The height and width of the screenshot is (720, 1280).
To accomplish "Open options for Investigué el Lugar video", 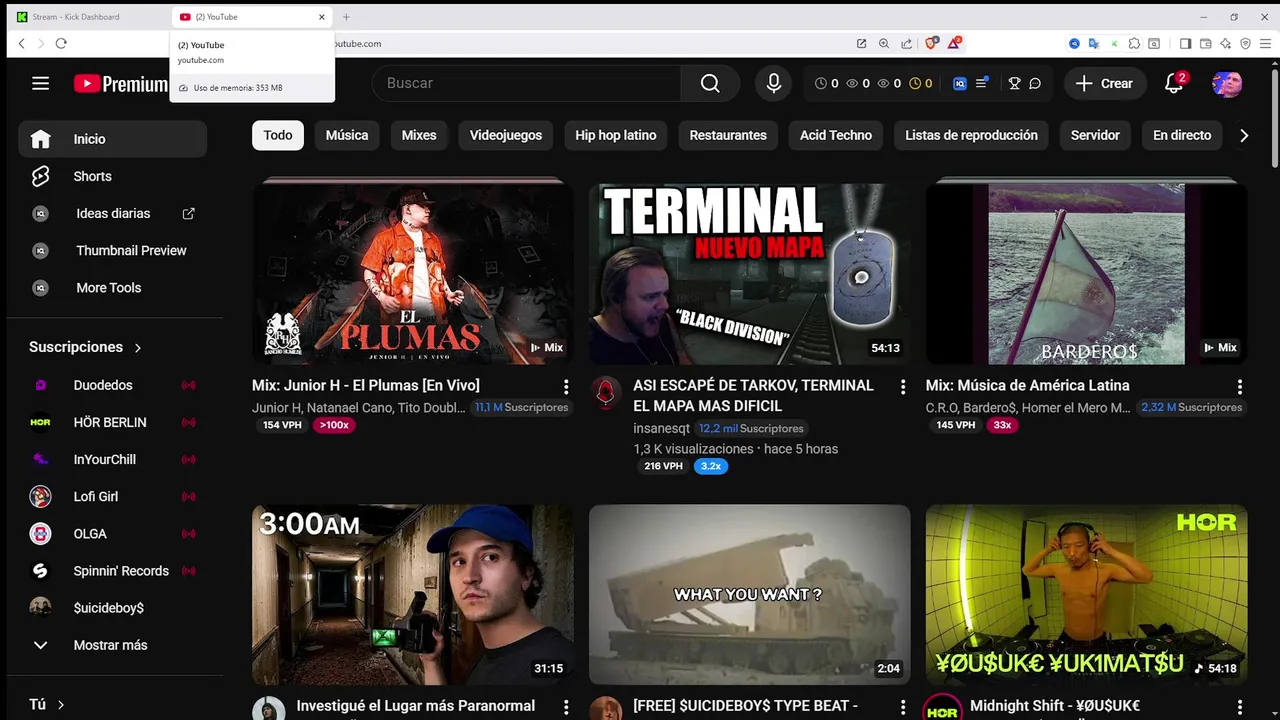I will [x=566, y=707].
